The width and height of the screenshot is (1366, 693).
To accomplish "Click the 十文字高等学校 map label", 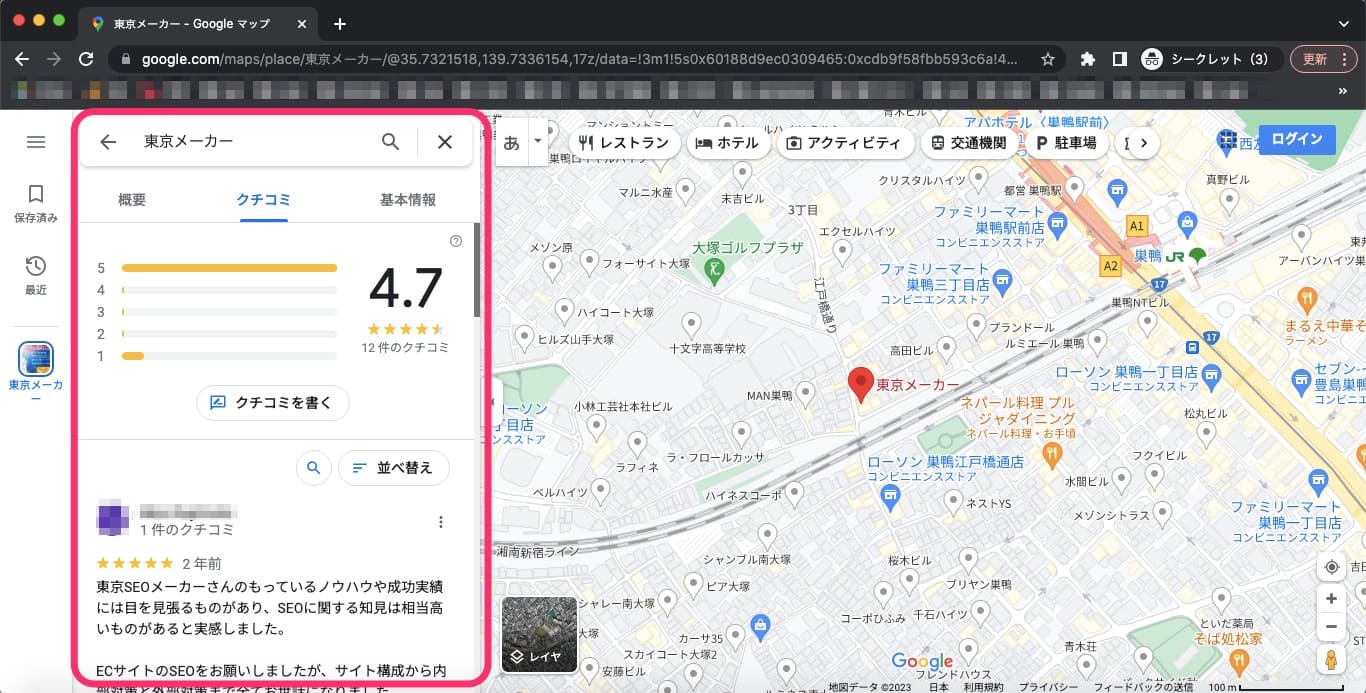I will 707,348.
